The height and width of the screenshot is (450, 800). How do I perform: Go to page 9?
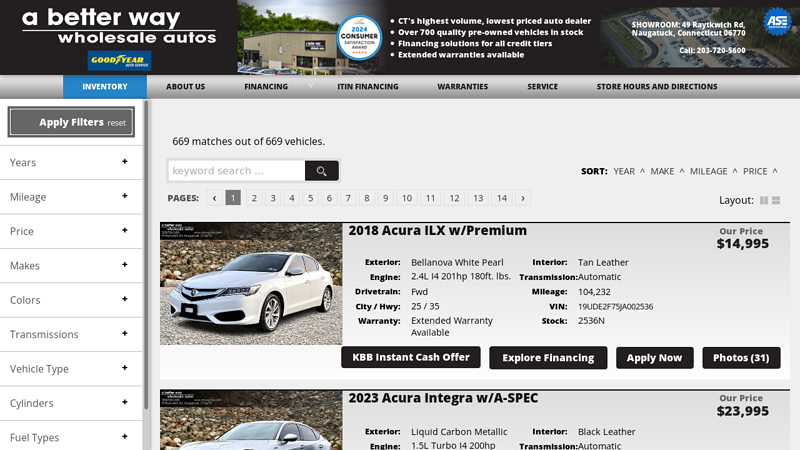coord(385,198)
